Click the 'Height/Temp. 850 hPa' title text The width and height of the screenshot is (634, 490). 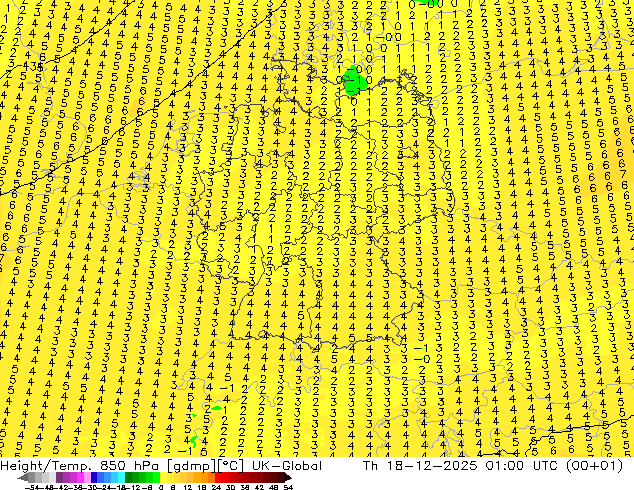tap(80, 466)
